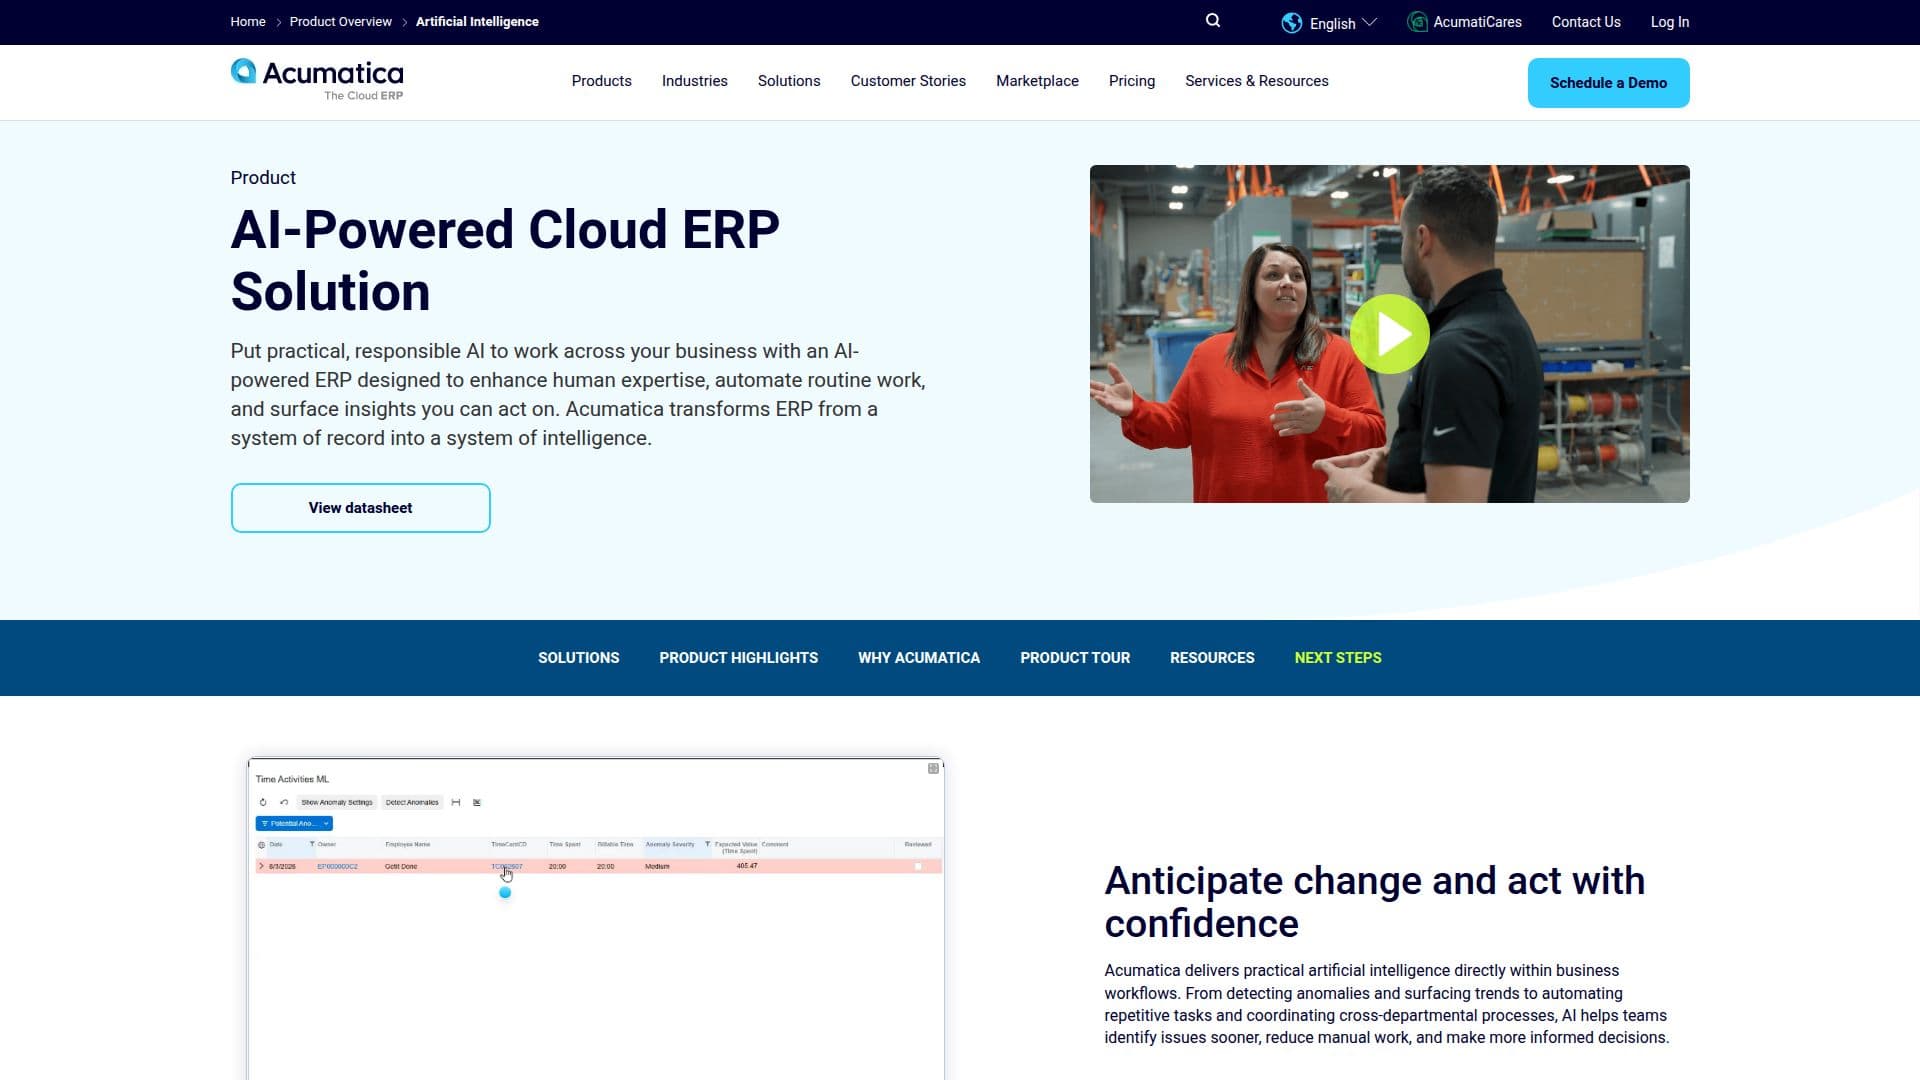Open the Potential Ano... filter dropdown
This screenshot has width=1920, height=1080.
click(294, 824)
